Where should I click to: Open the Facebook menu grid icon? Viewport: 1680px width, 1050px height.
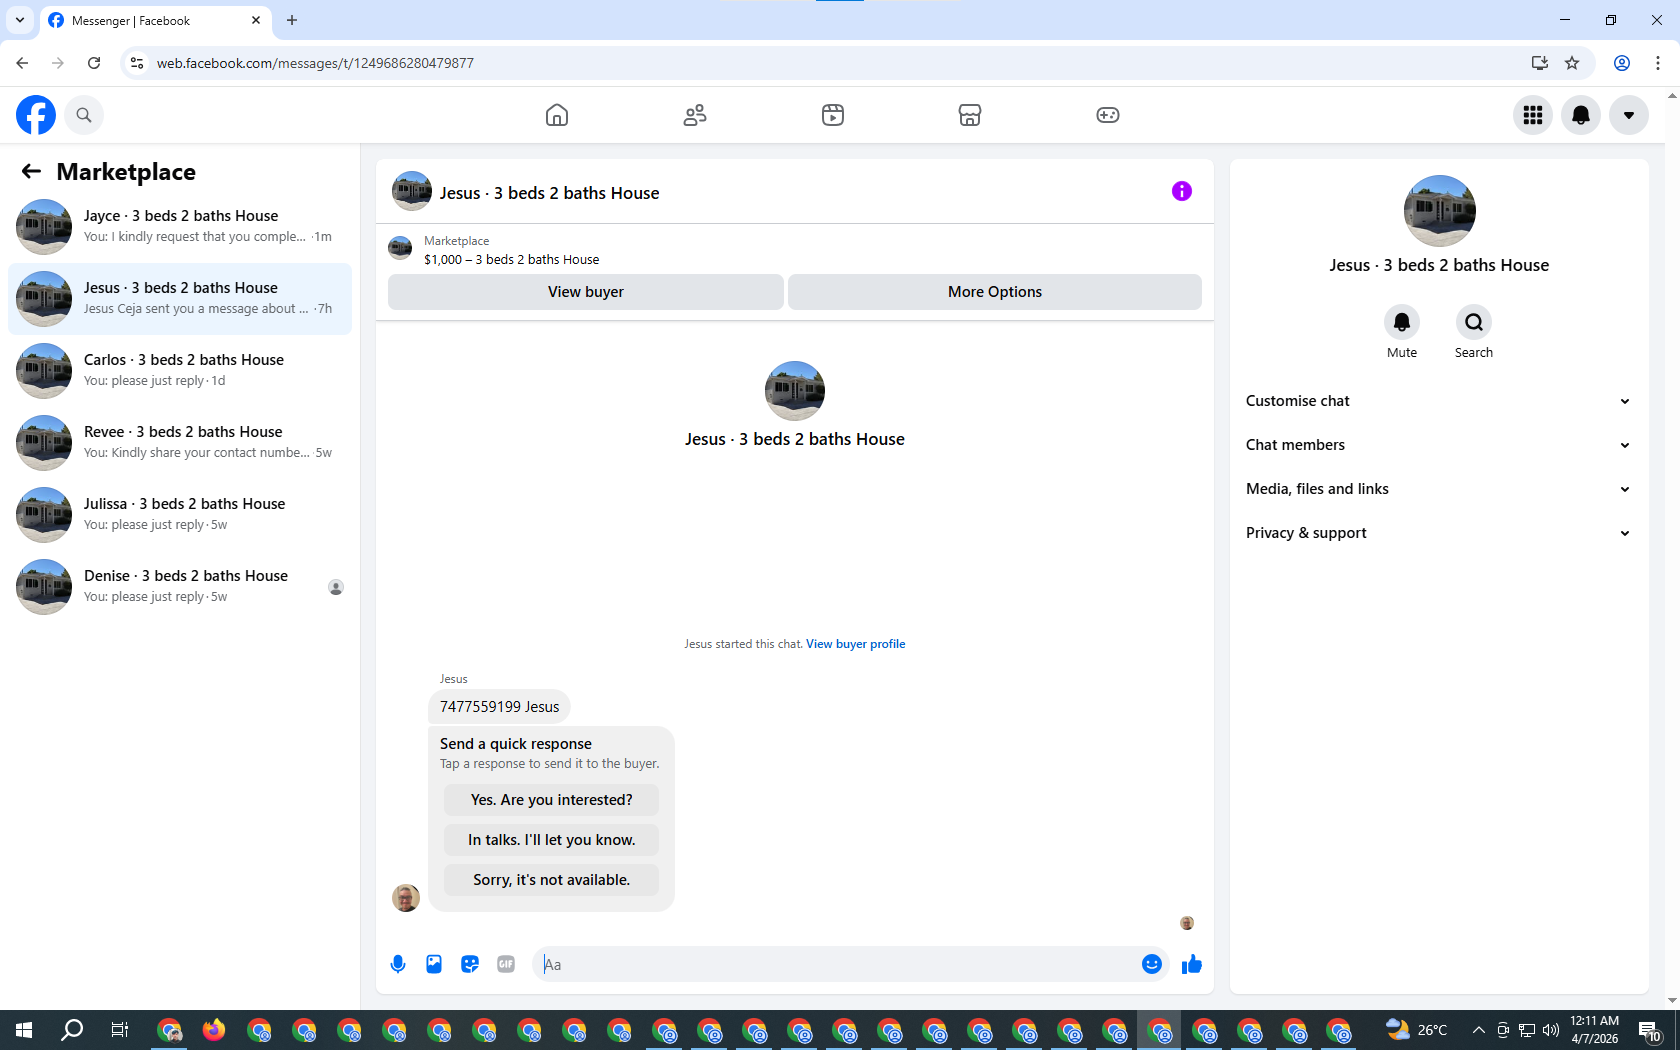pos(1533,115)
